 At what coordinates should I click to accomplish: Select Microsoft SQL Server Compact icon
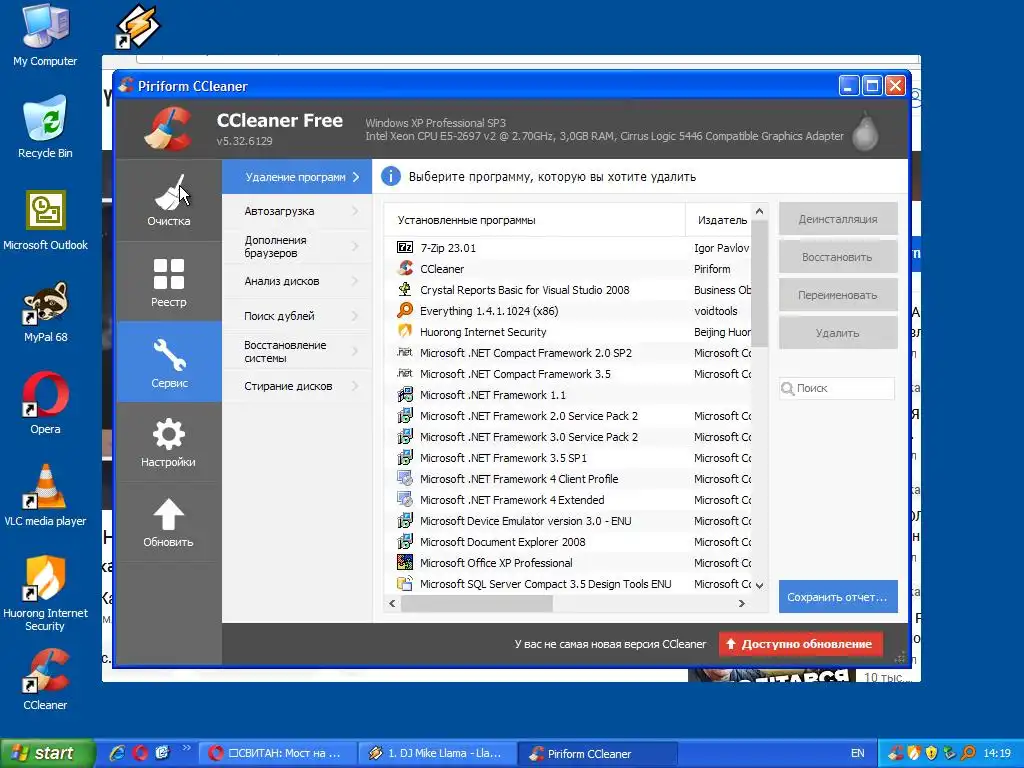(x=405, y=583)
